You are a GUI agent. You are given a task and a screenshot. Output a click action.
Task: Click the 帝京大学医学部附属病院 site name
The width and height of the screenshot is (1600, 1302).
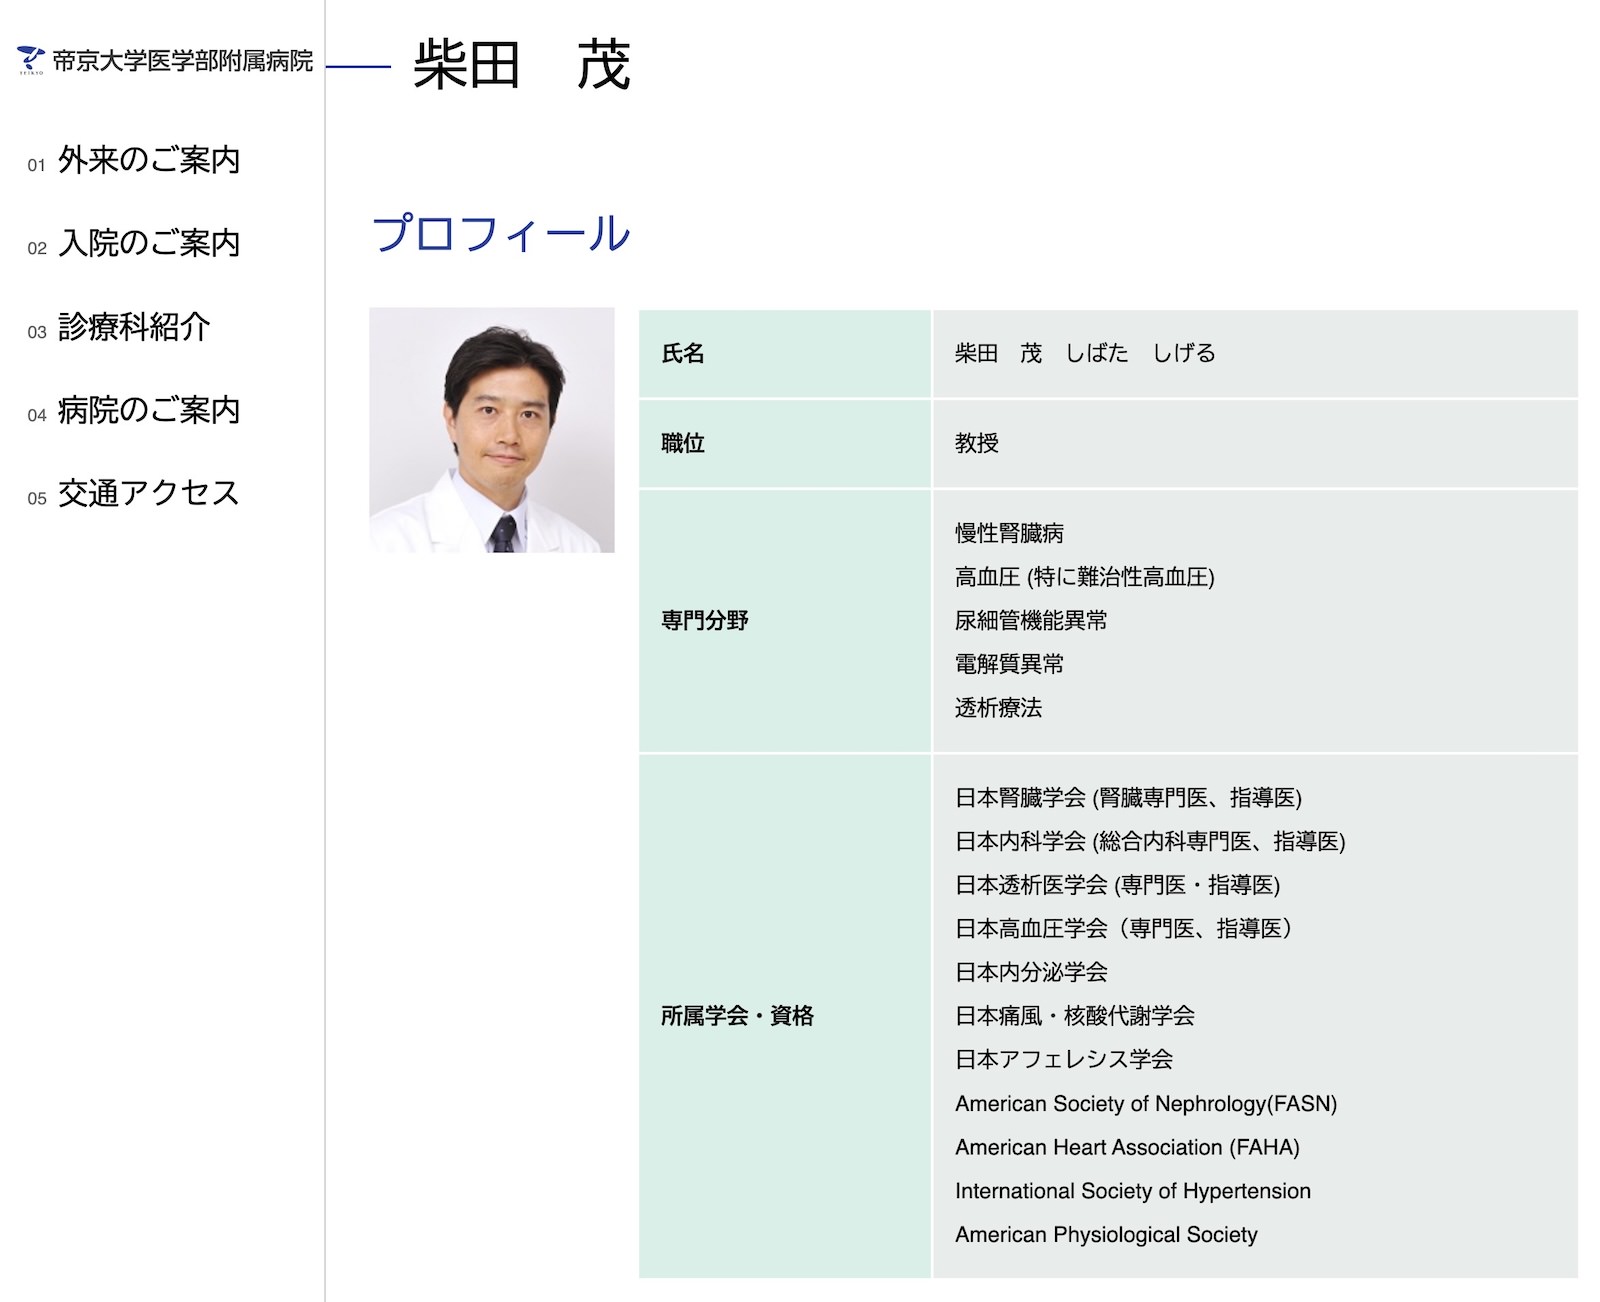pyautogui.click(x=182, y=61)
